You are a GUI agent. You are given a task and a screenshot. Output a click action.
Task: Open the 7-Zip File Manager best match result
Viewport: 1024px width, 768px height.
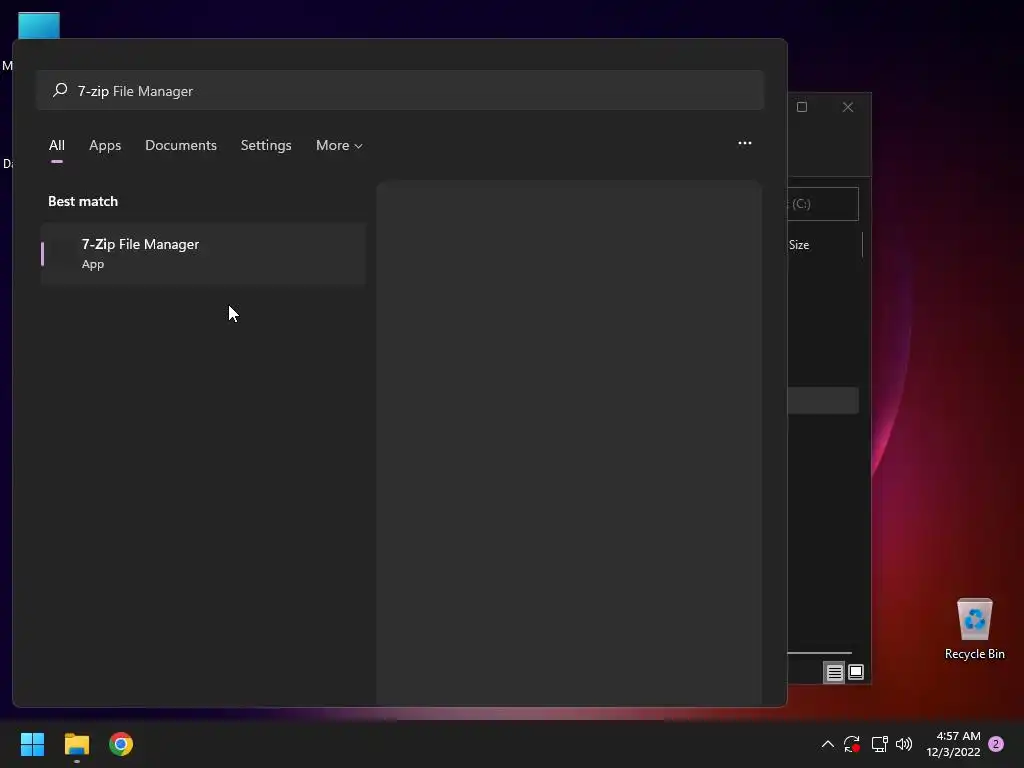(x=203, y=253)
